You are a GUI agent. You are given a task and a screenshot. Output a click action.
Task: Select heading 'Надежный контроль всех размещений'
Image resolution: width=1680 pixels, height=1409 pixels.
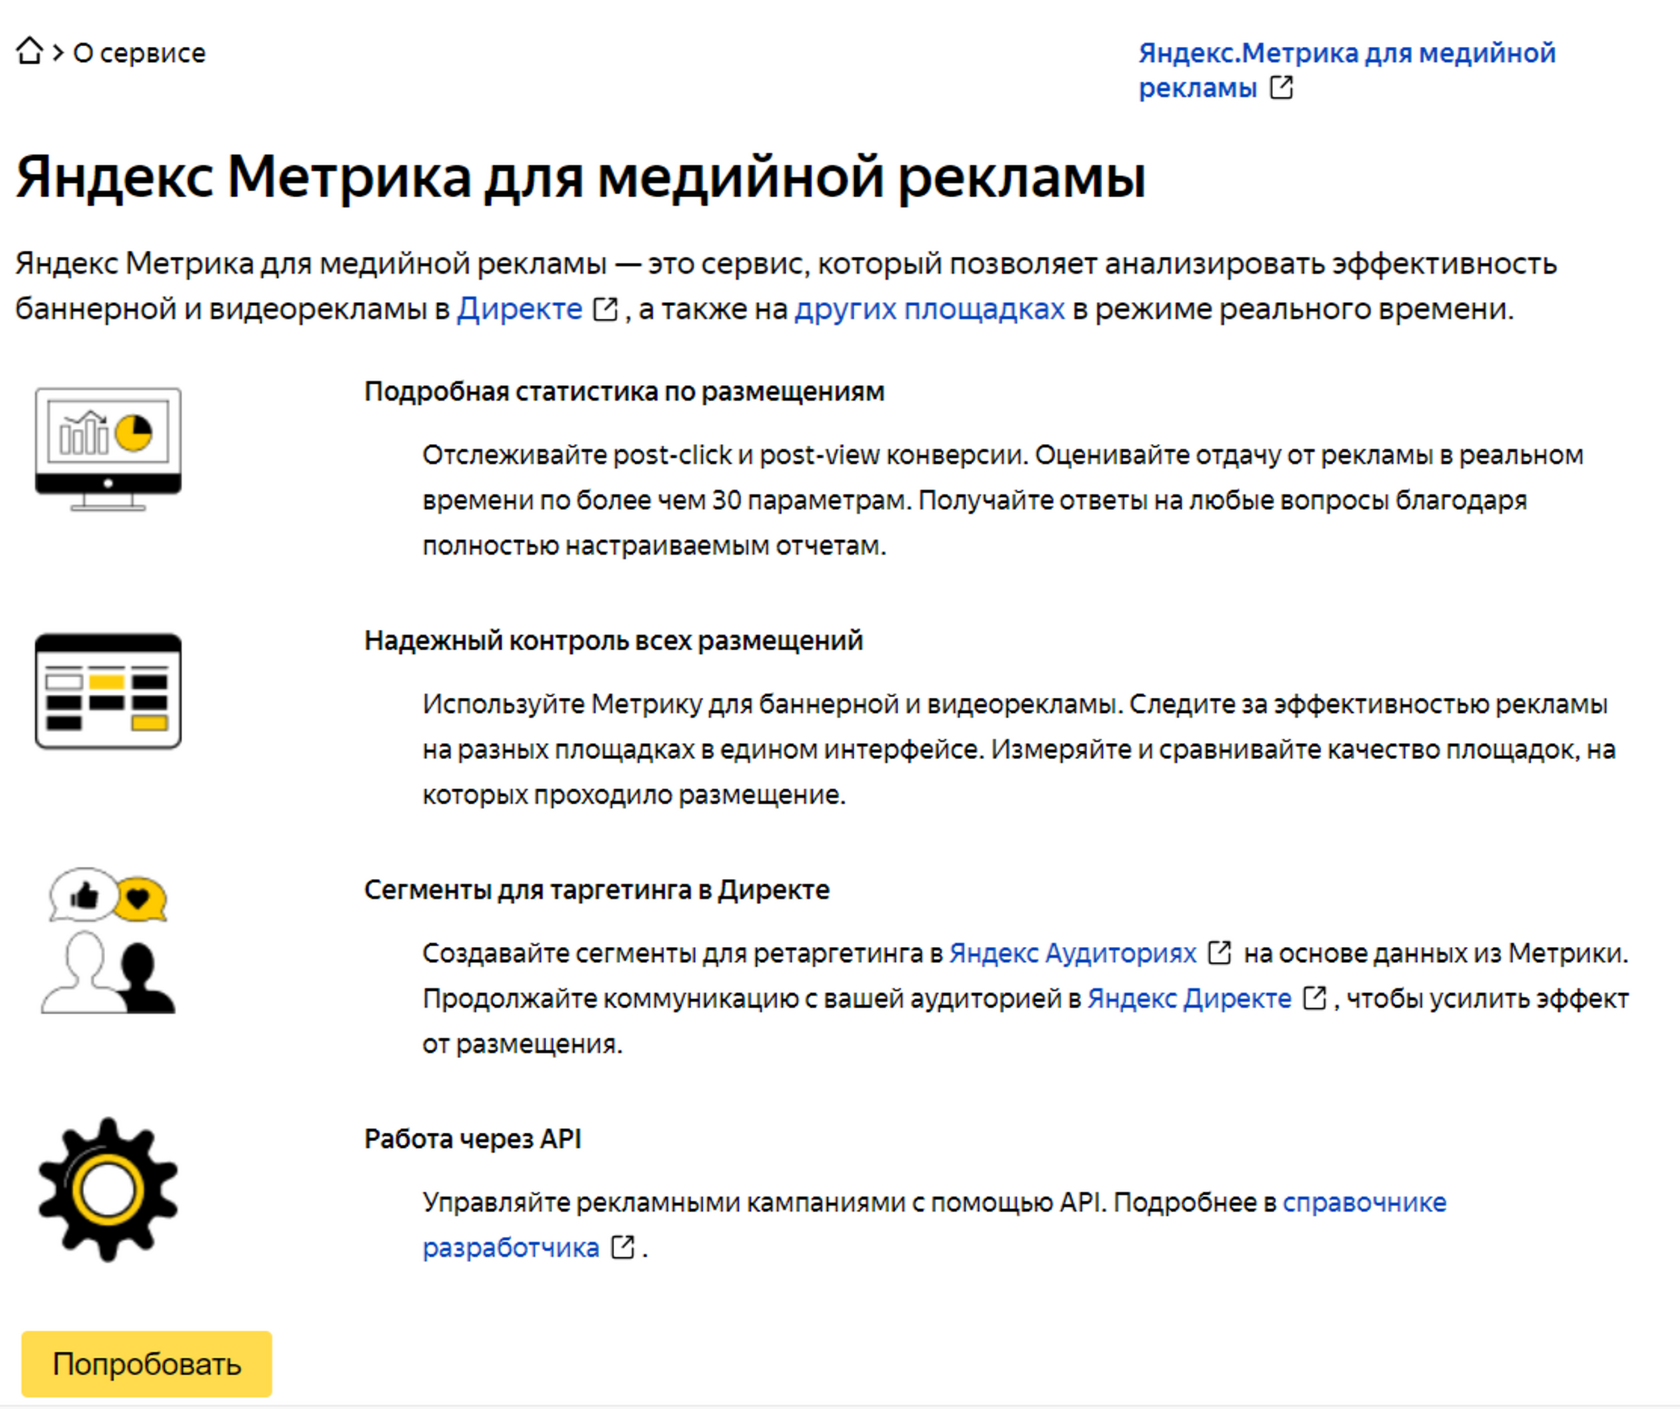coord(613,640)
